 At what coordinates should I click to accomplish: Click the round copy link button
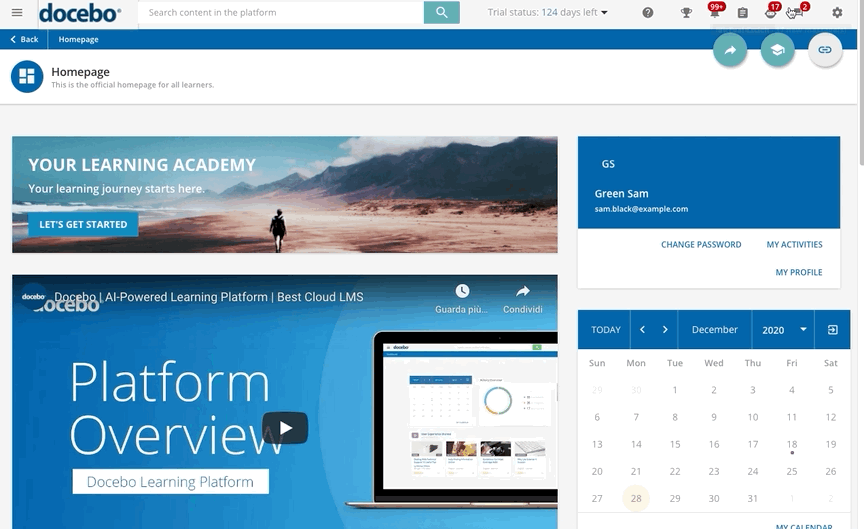tap(825, 50)
